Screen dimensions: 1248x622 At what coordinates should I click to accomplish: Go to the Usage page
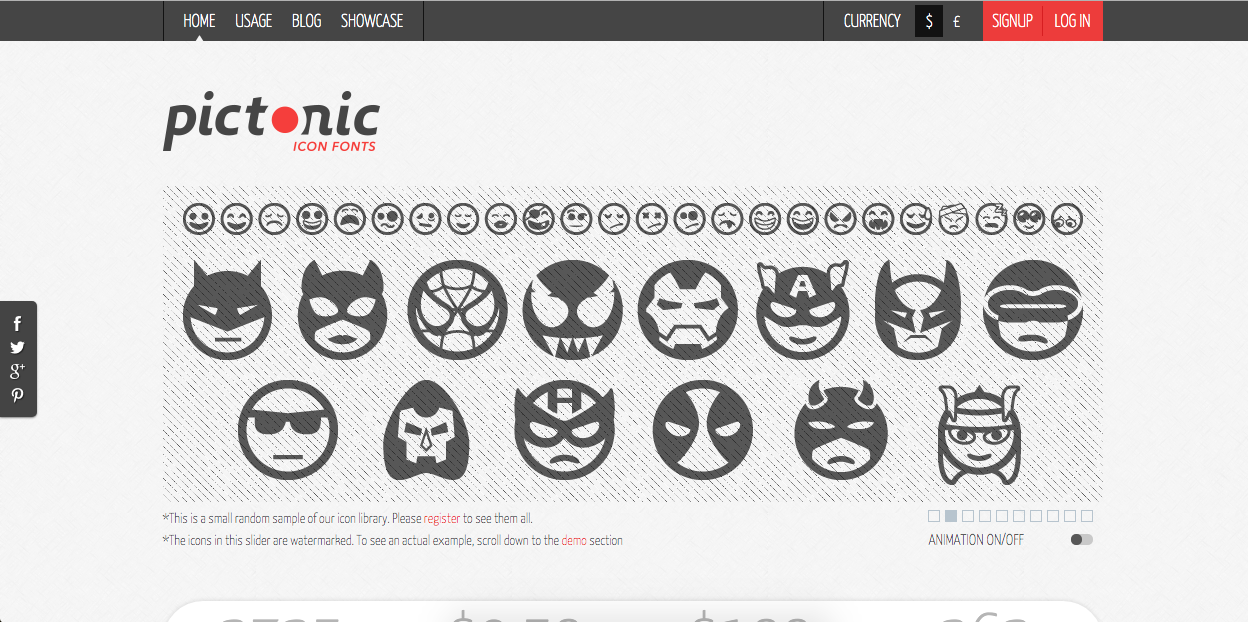[254, 21]
